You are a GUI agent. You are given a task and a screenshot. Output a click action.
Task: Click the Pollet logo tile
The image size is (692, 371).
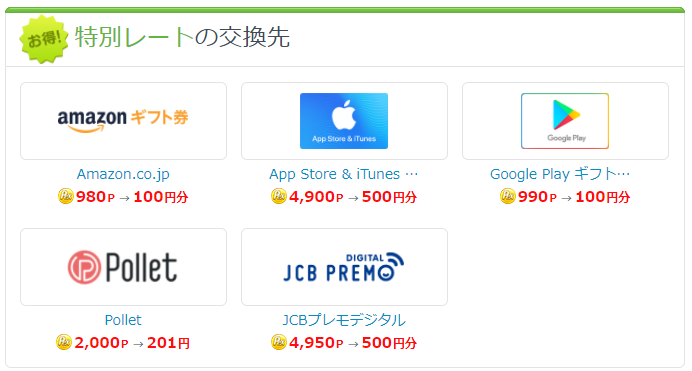(123, 267)
